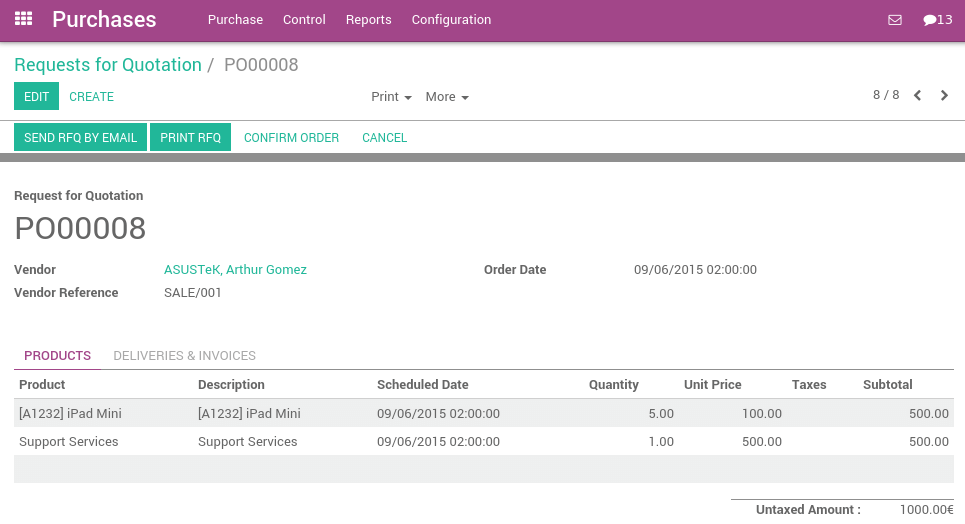Open the Reports menu

click(x=368, y=20)
